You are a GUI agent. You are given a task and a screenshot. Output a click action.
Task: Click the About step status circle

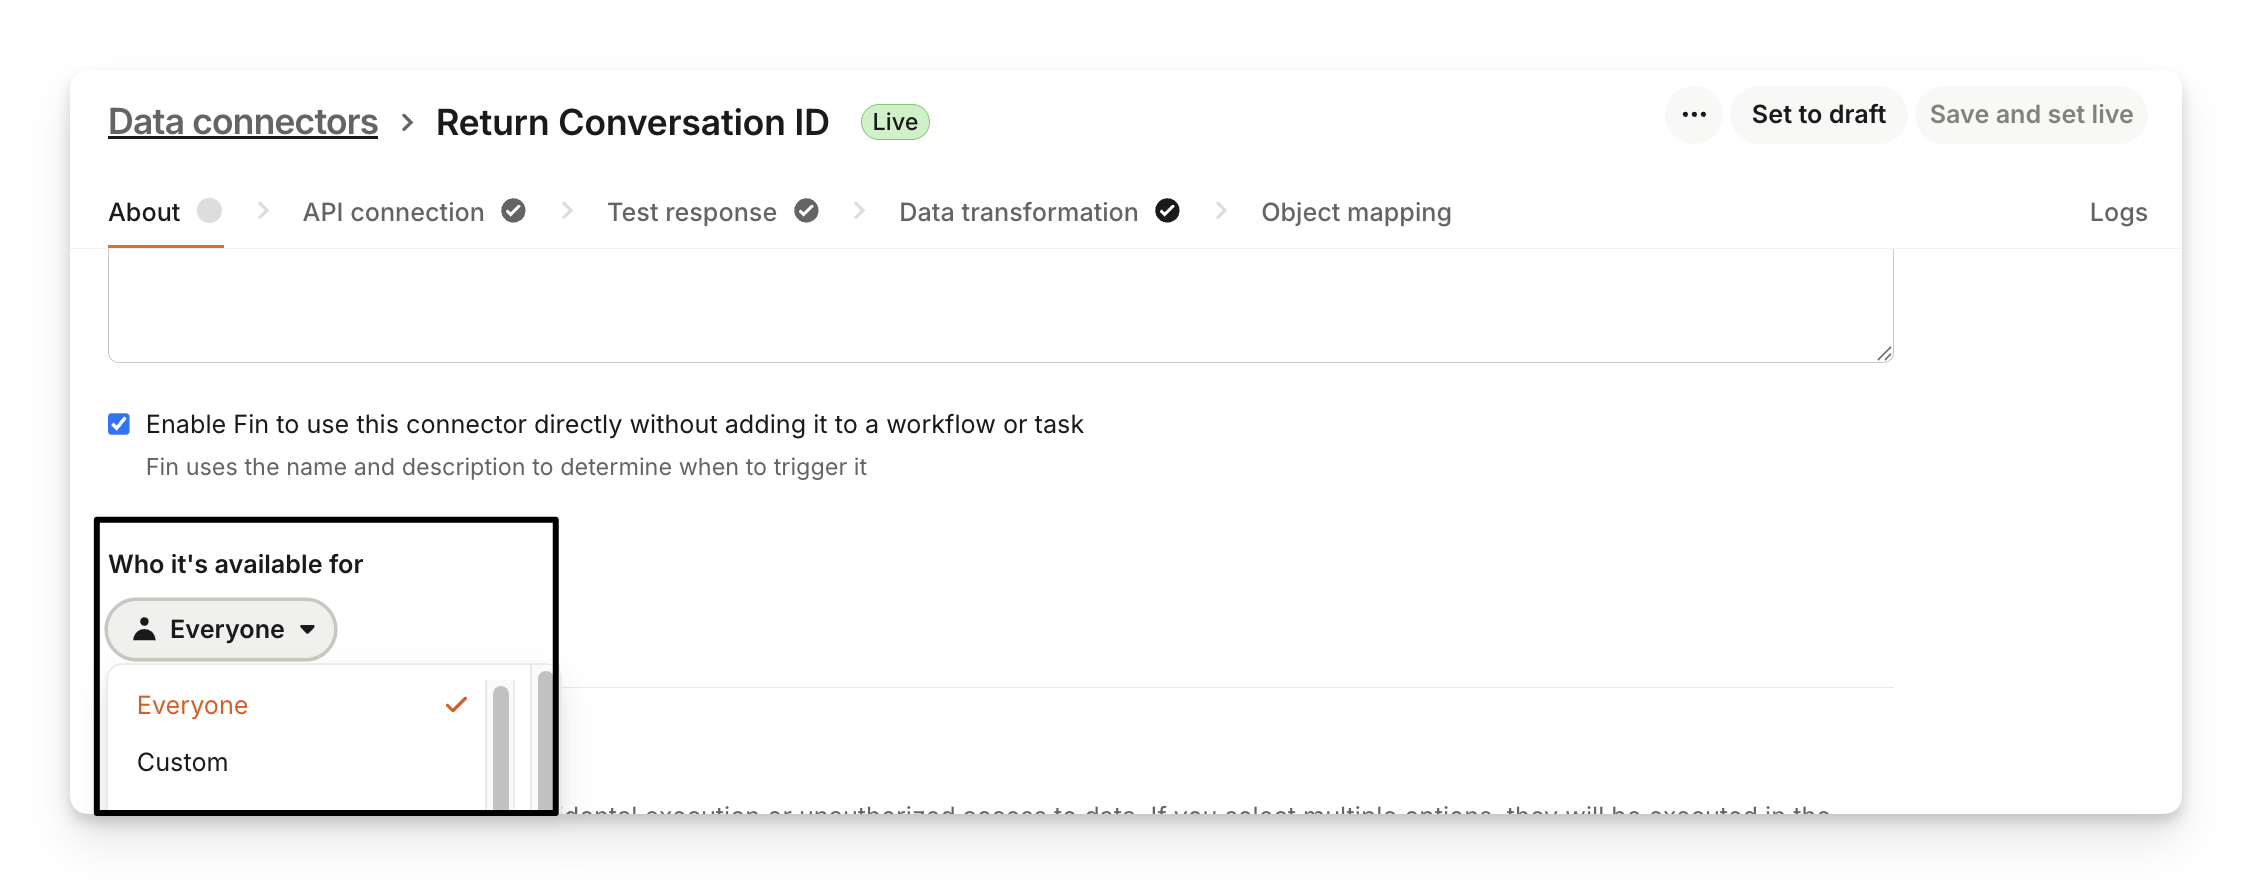pyautogui.click(x=209, y=211)
